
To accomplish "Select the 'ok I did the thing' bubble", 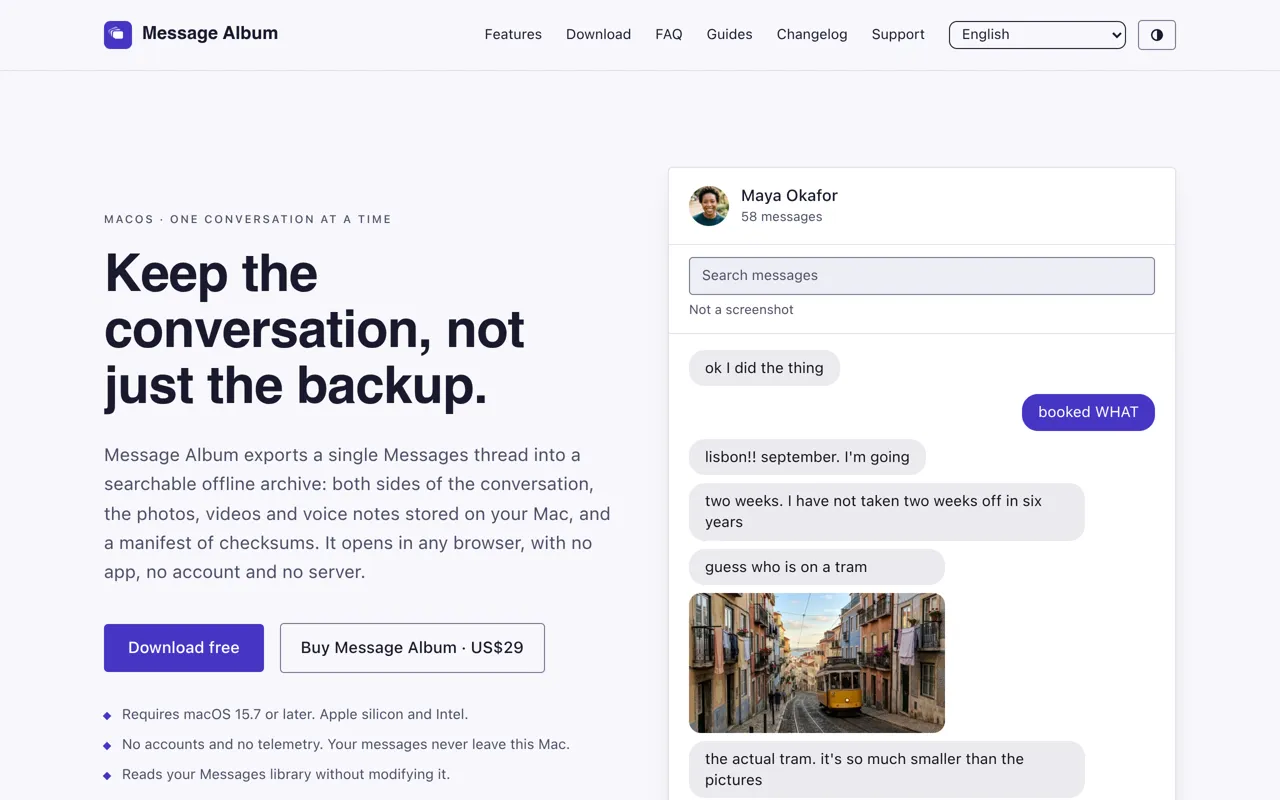I will point(764,368).
